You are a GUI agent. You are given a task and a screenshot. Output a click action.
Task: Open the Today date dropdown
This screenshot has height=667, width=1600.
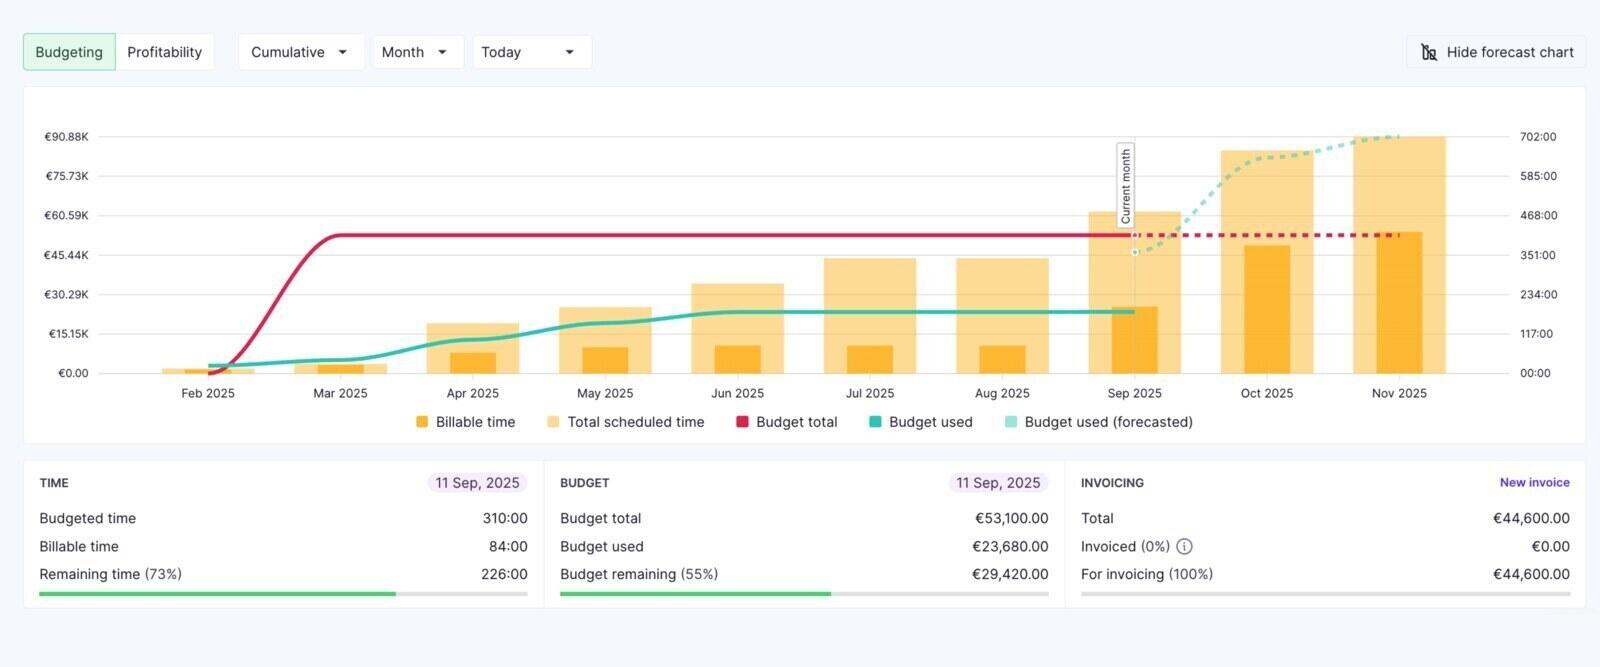pos(532,52)
